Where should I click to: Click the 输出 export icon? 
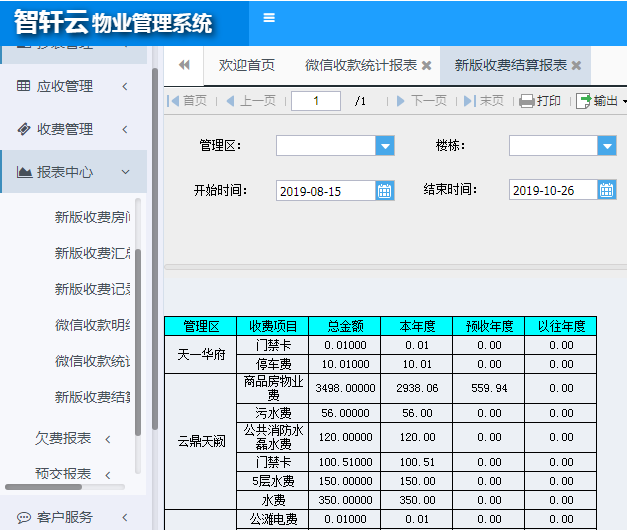584,101
